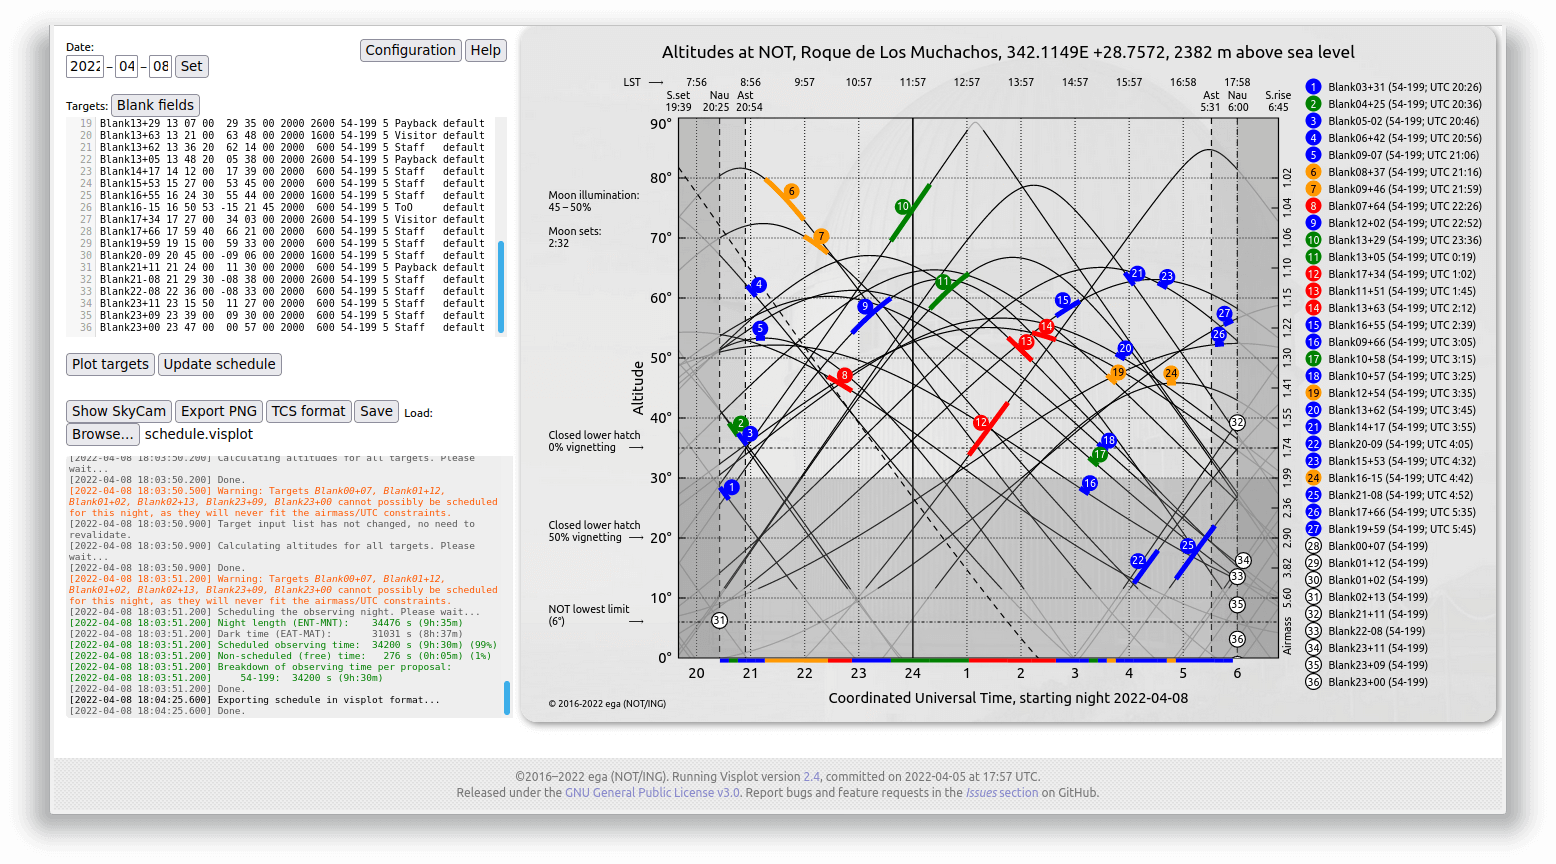This screenshot has width=1556, height=864.
Task: Click the loaded filename schedule.visplot
Action: point(199,434)
